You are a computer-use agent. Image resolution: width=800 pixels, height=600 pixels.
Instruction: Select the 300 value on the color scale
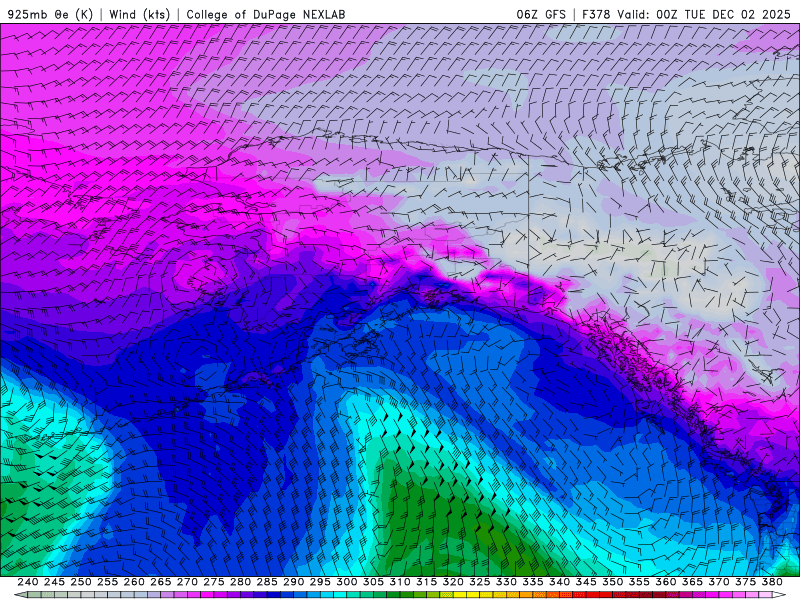pos(346,582)
